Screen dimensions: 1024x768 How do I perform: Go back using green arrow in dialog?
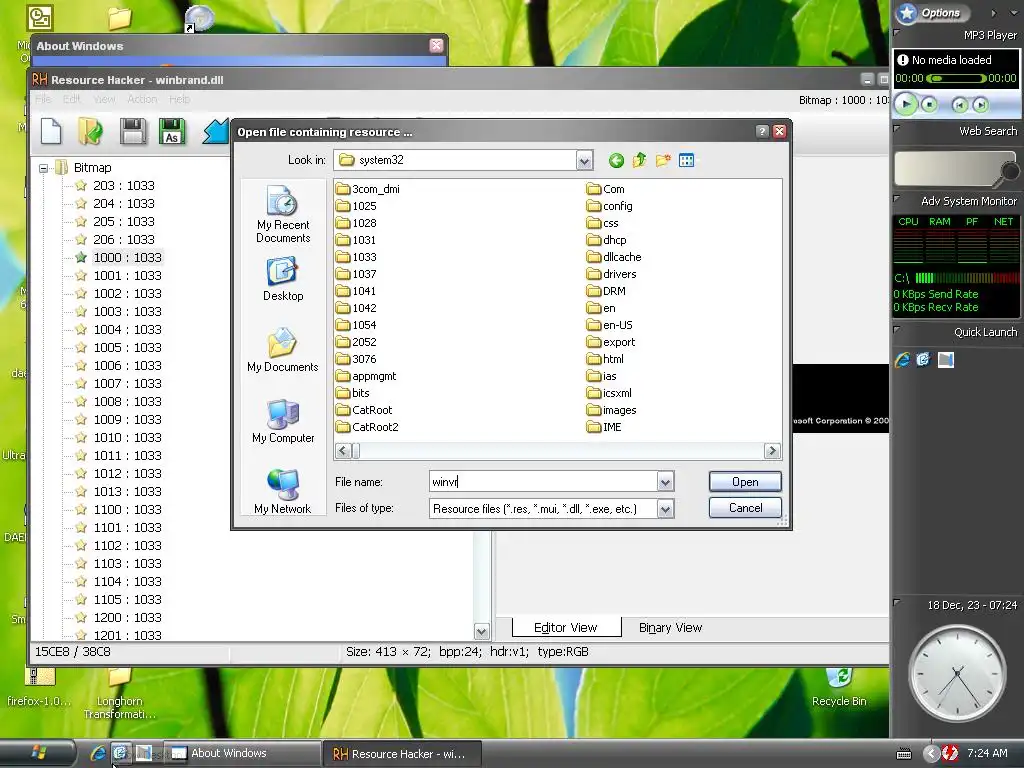[616, 160]
